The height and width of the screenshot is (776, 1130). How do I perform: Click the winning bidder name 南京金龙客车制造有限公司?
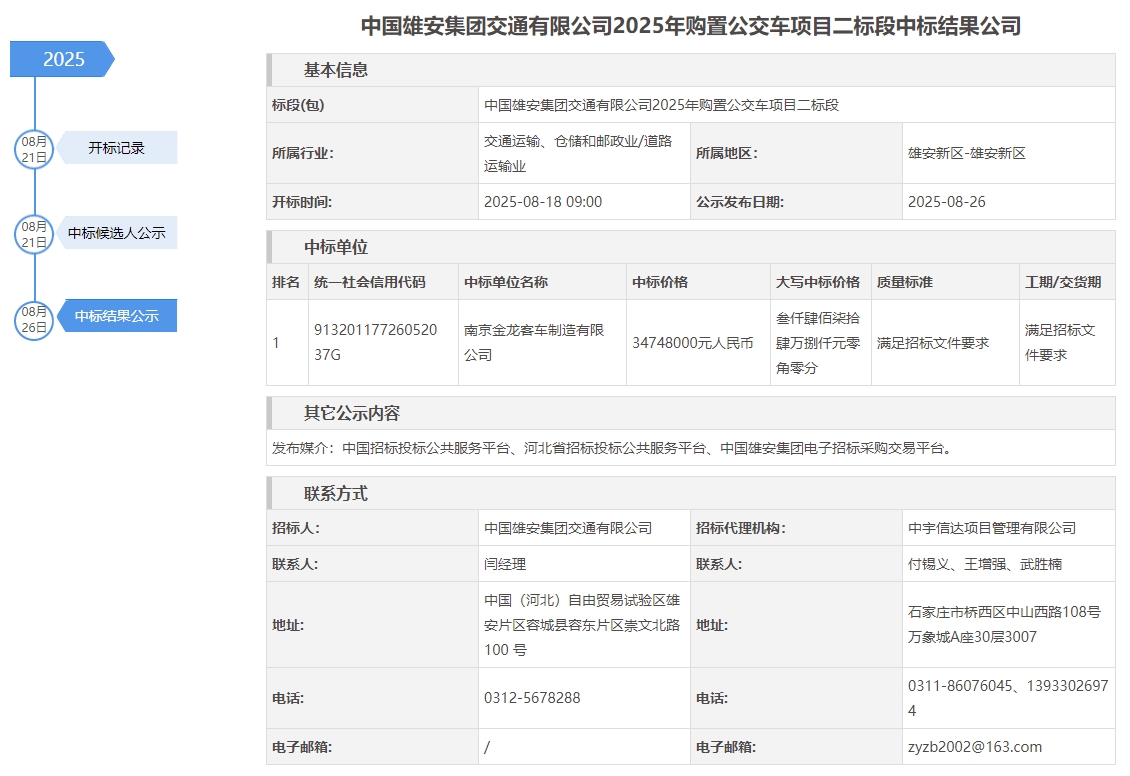click(534, 342)
